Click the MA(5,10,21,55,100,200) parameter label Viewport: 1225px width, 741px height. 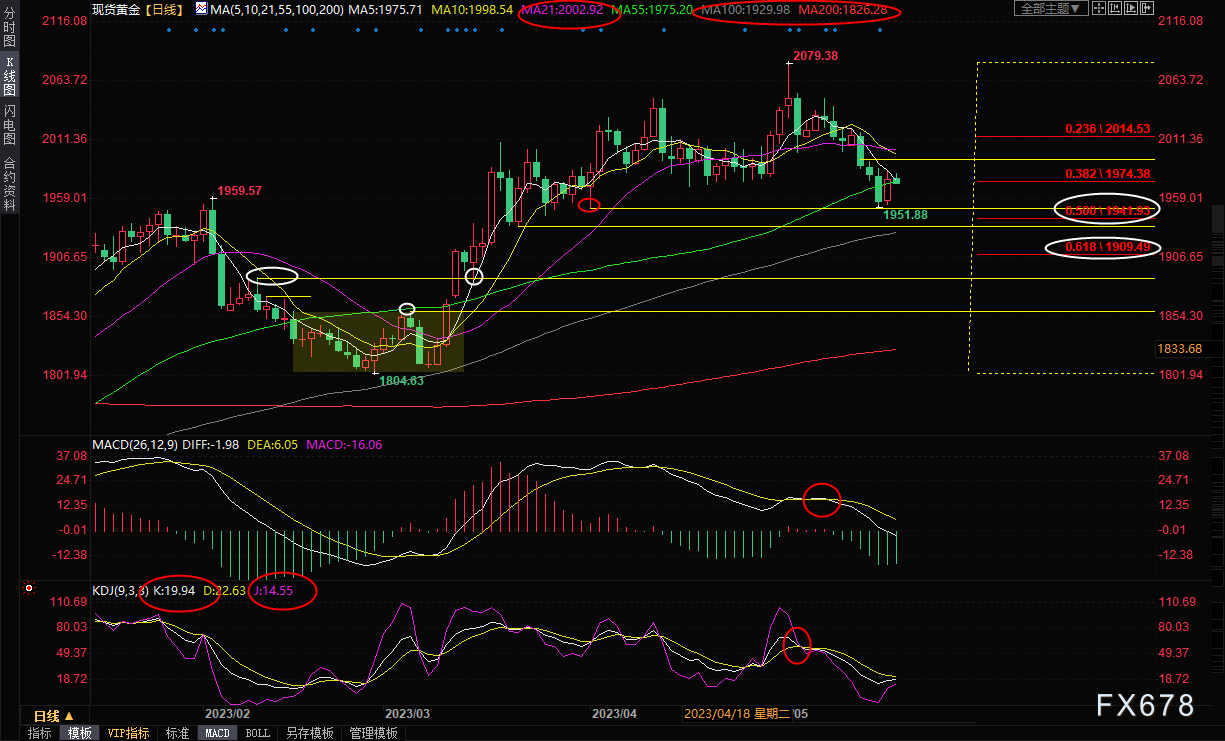point(276,9)
